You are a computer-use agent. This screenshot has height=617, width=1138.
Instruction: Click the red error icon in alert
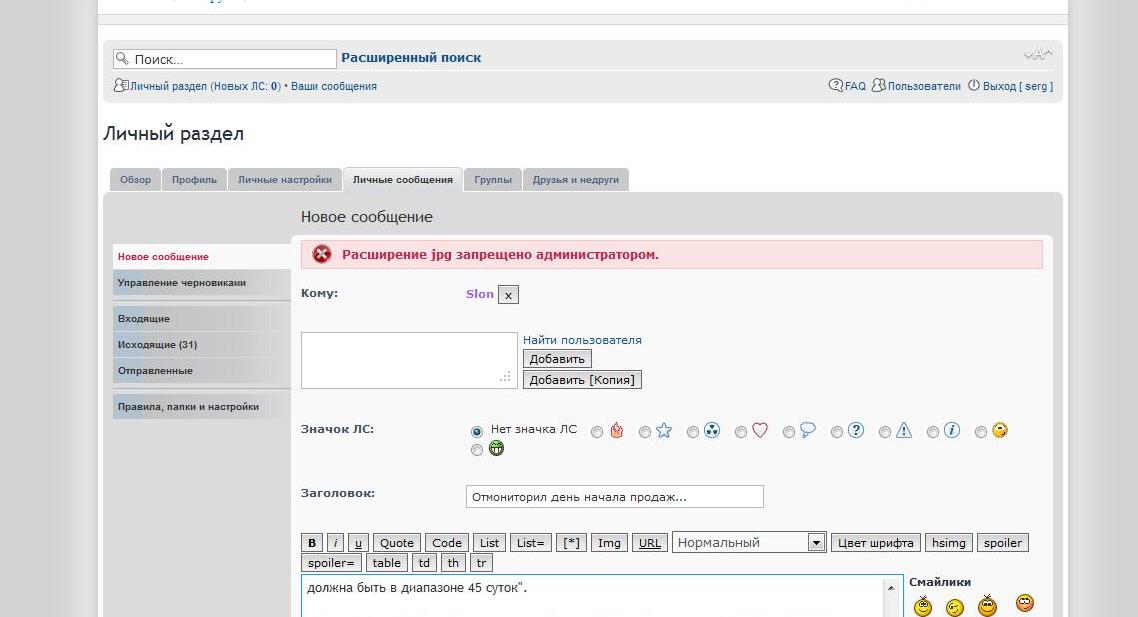(x=322, y=254)
